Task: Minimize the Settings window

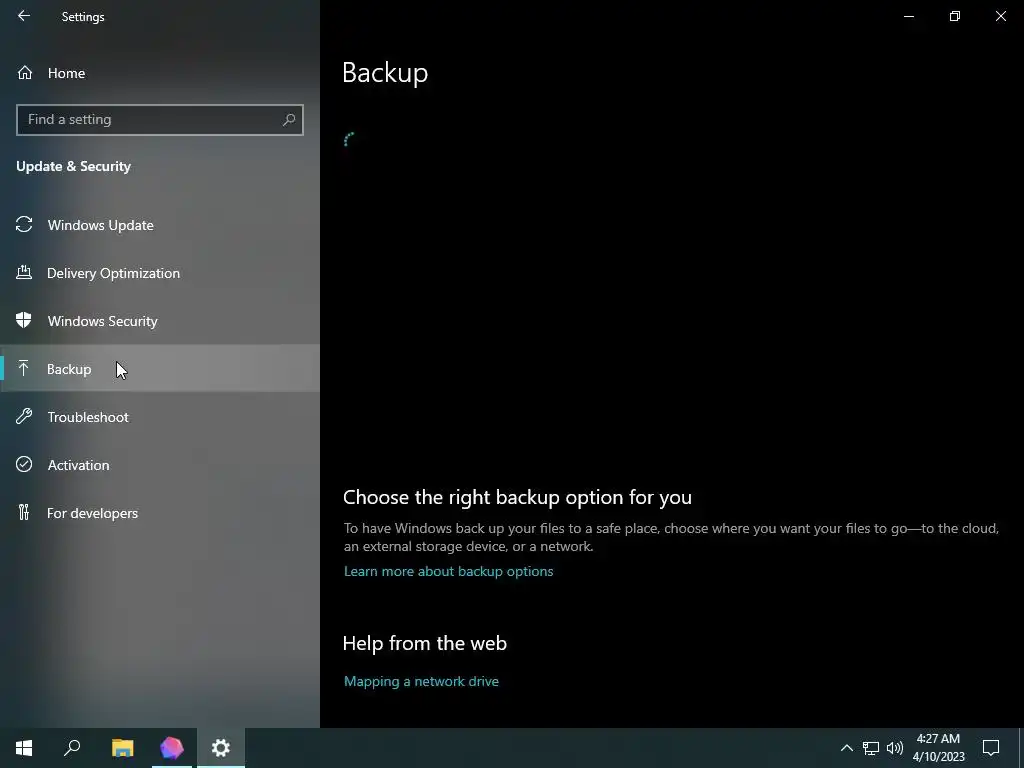Action: tap(908, 16)
